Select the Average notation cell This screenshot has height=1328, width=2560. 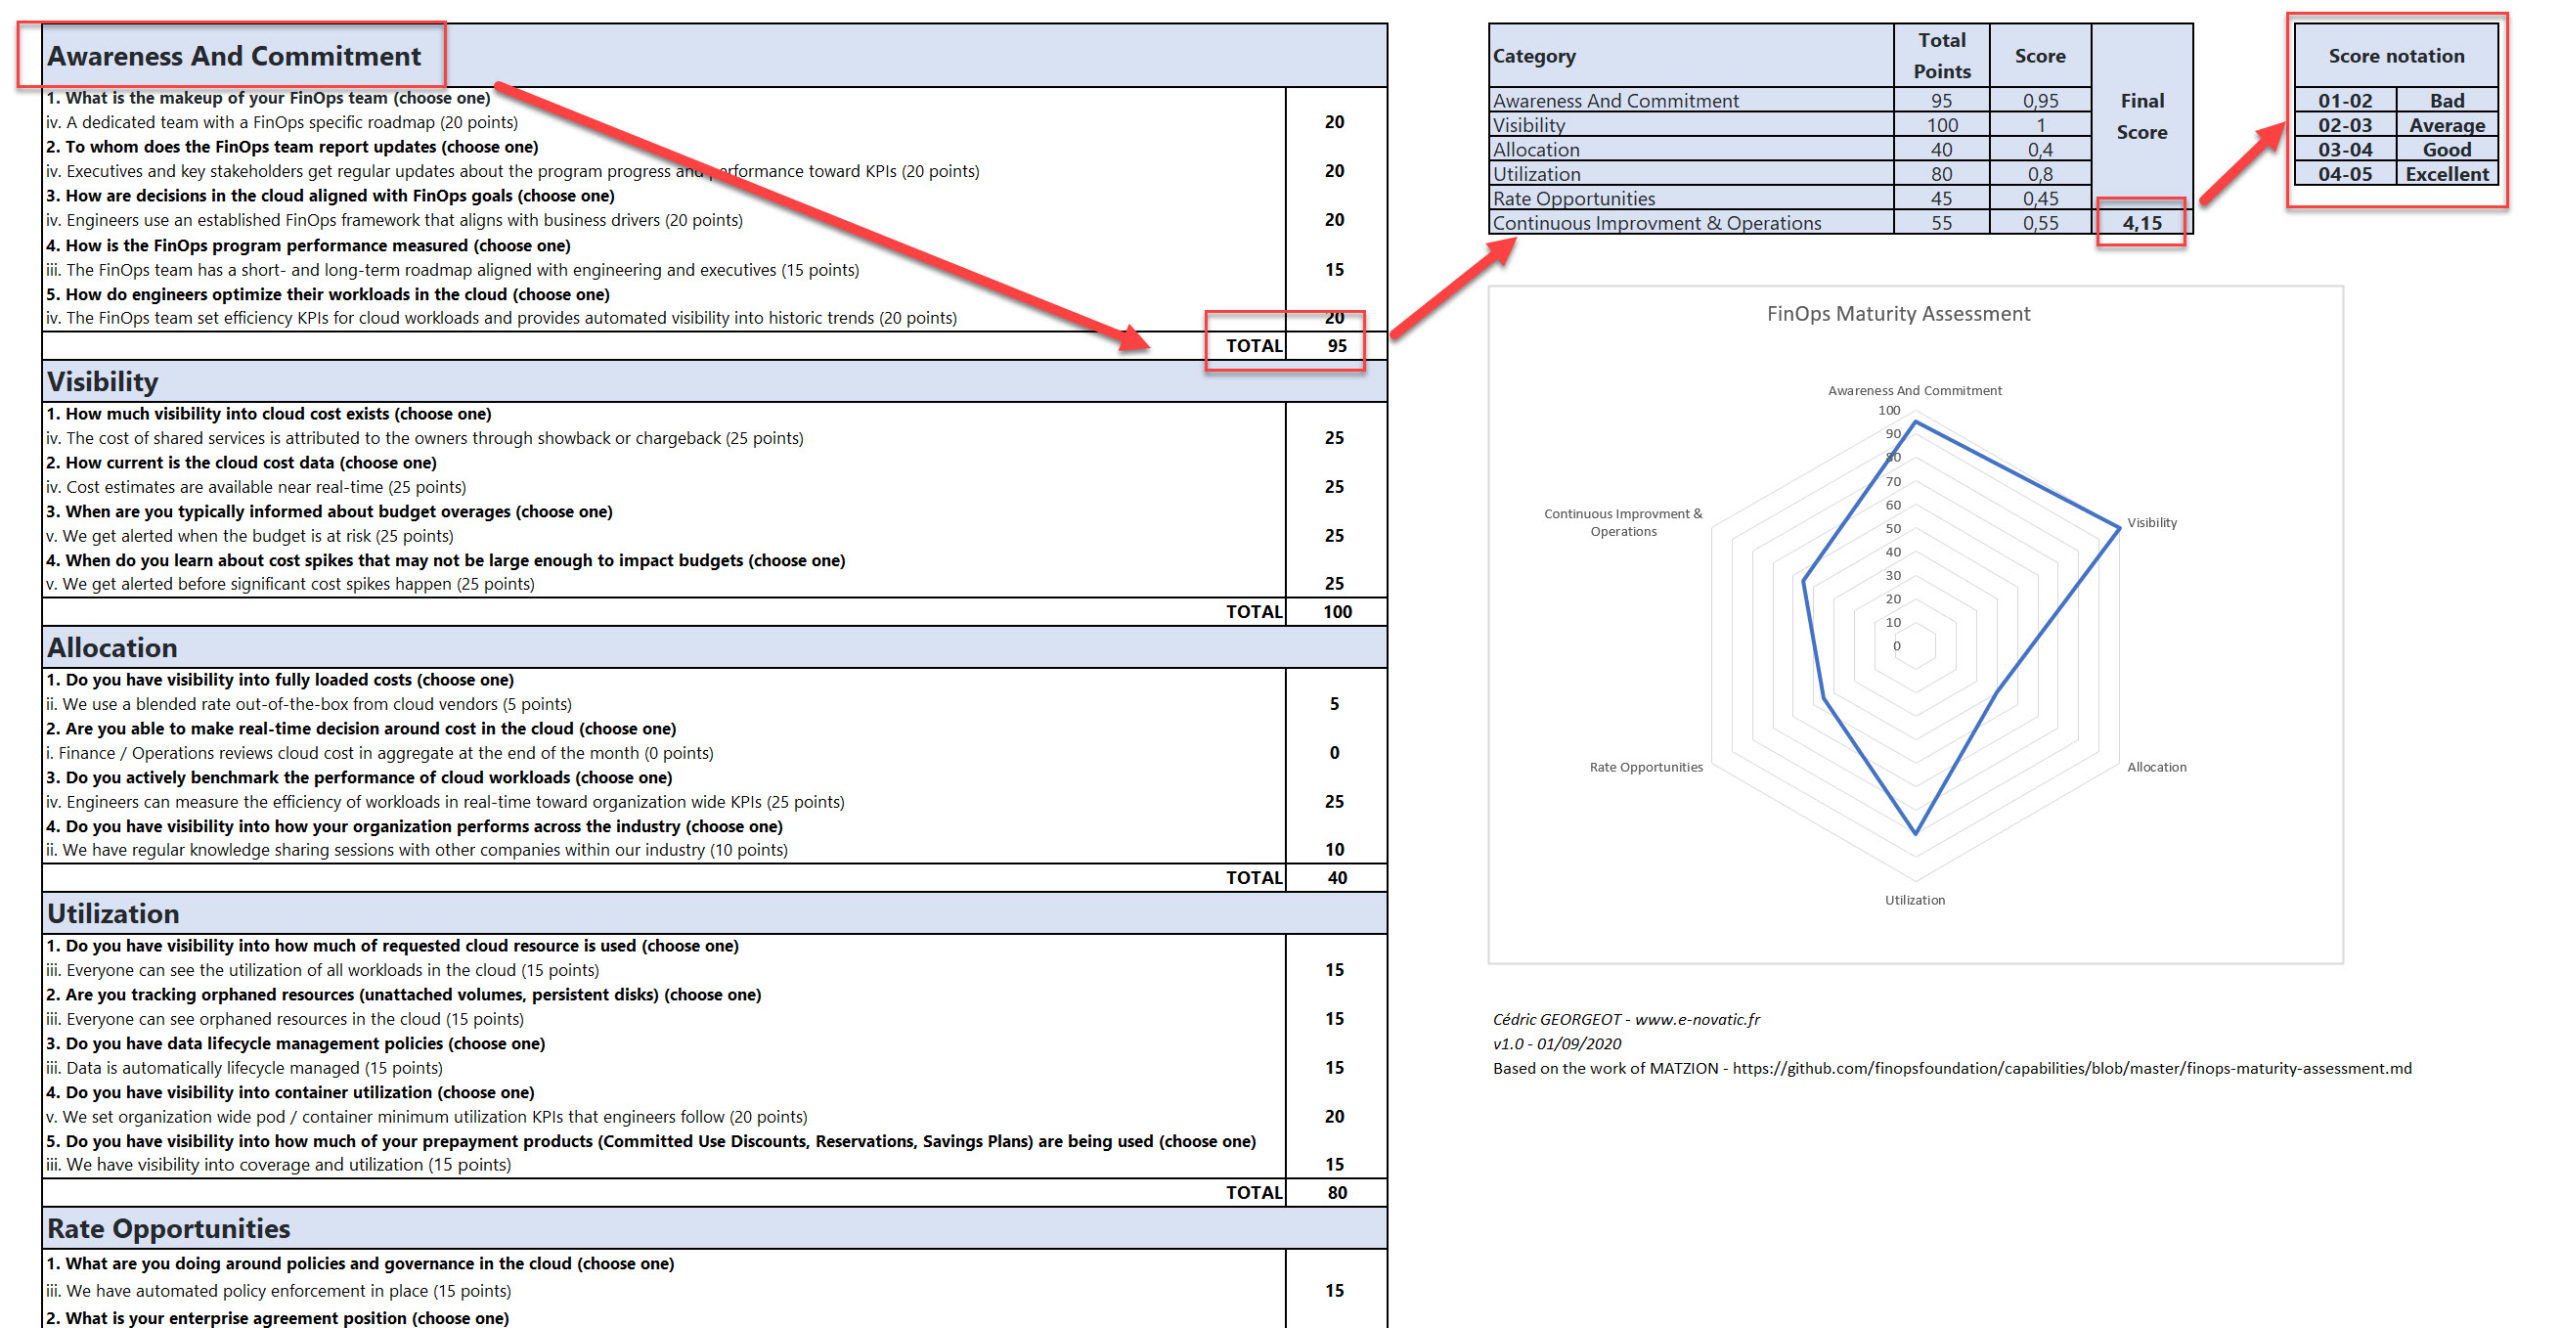click(x=2447, y=125)
